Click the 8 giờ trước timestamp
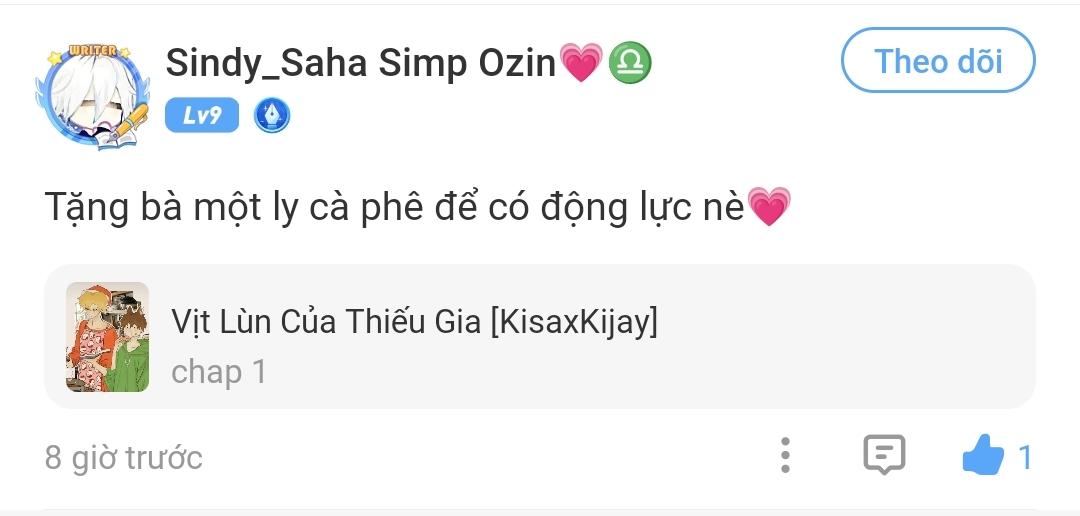This screenshot has width=1080, height=516. coord(124,457)
